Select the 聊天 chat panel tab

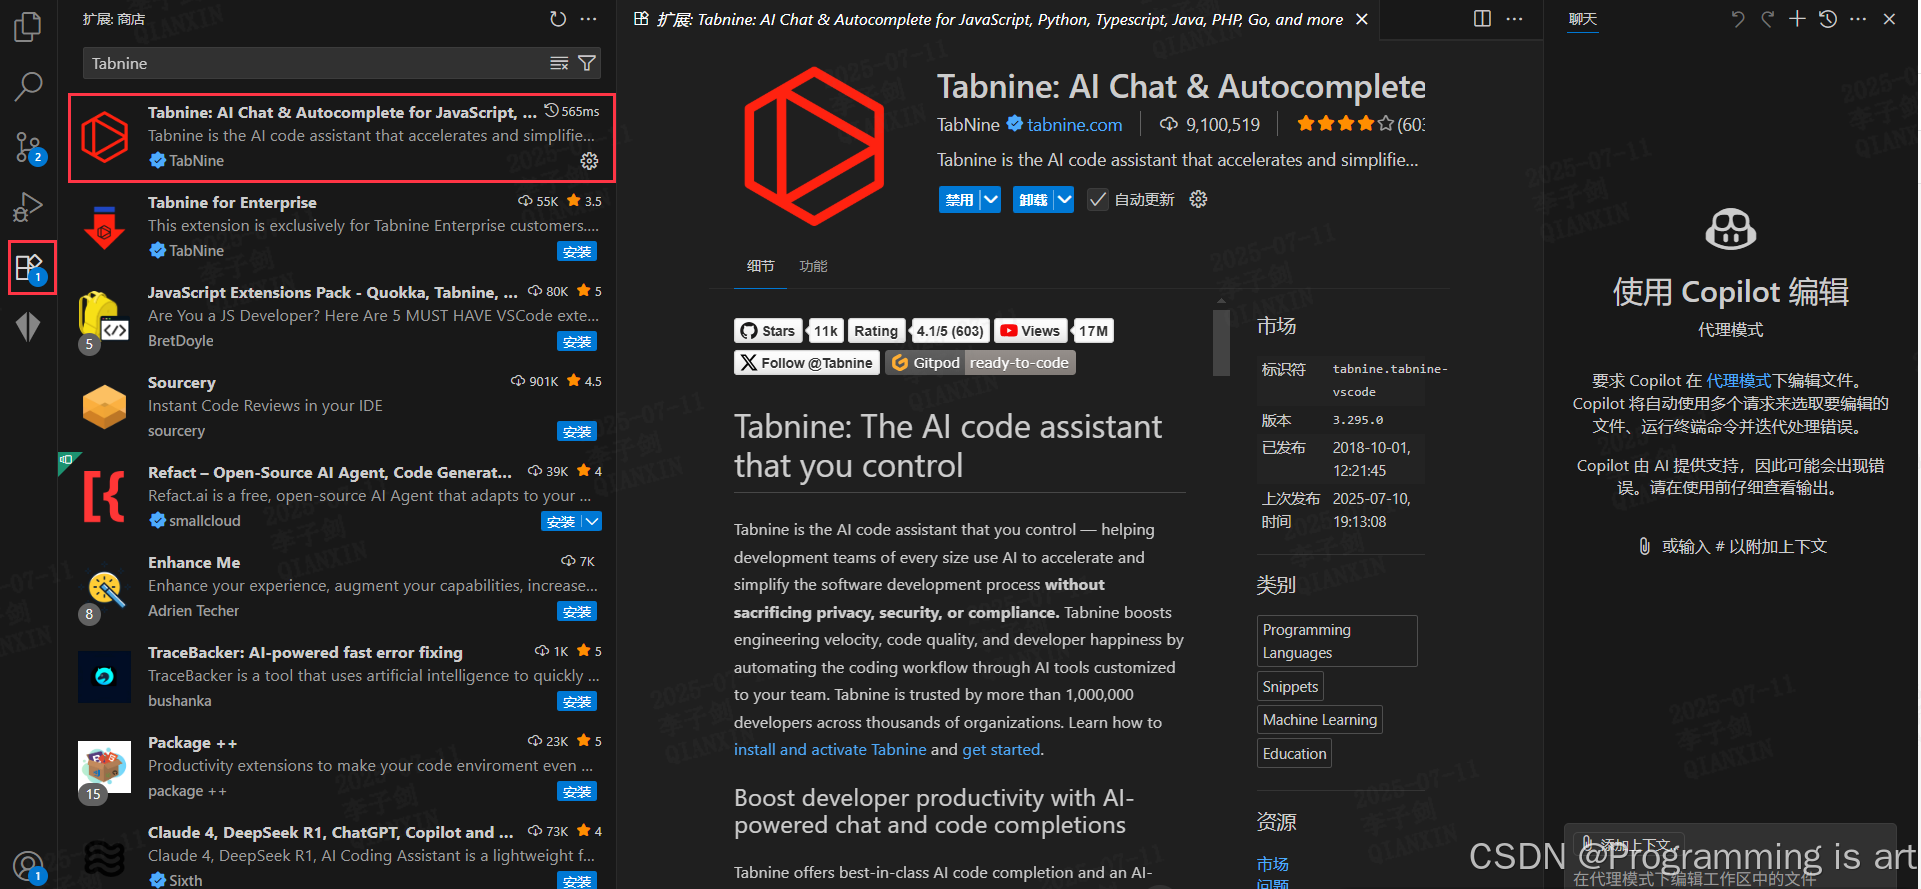pyautogui.click(x=1583, y=19)
